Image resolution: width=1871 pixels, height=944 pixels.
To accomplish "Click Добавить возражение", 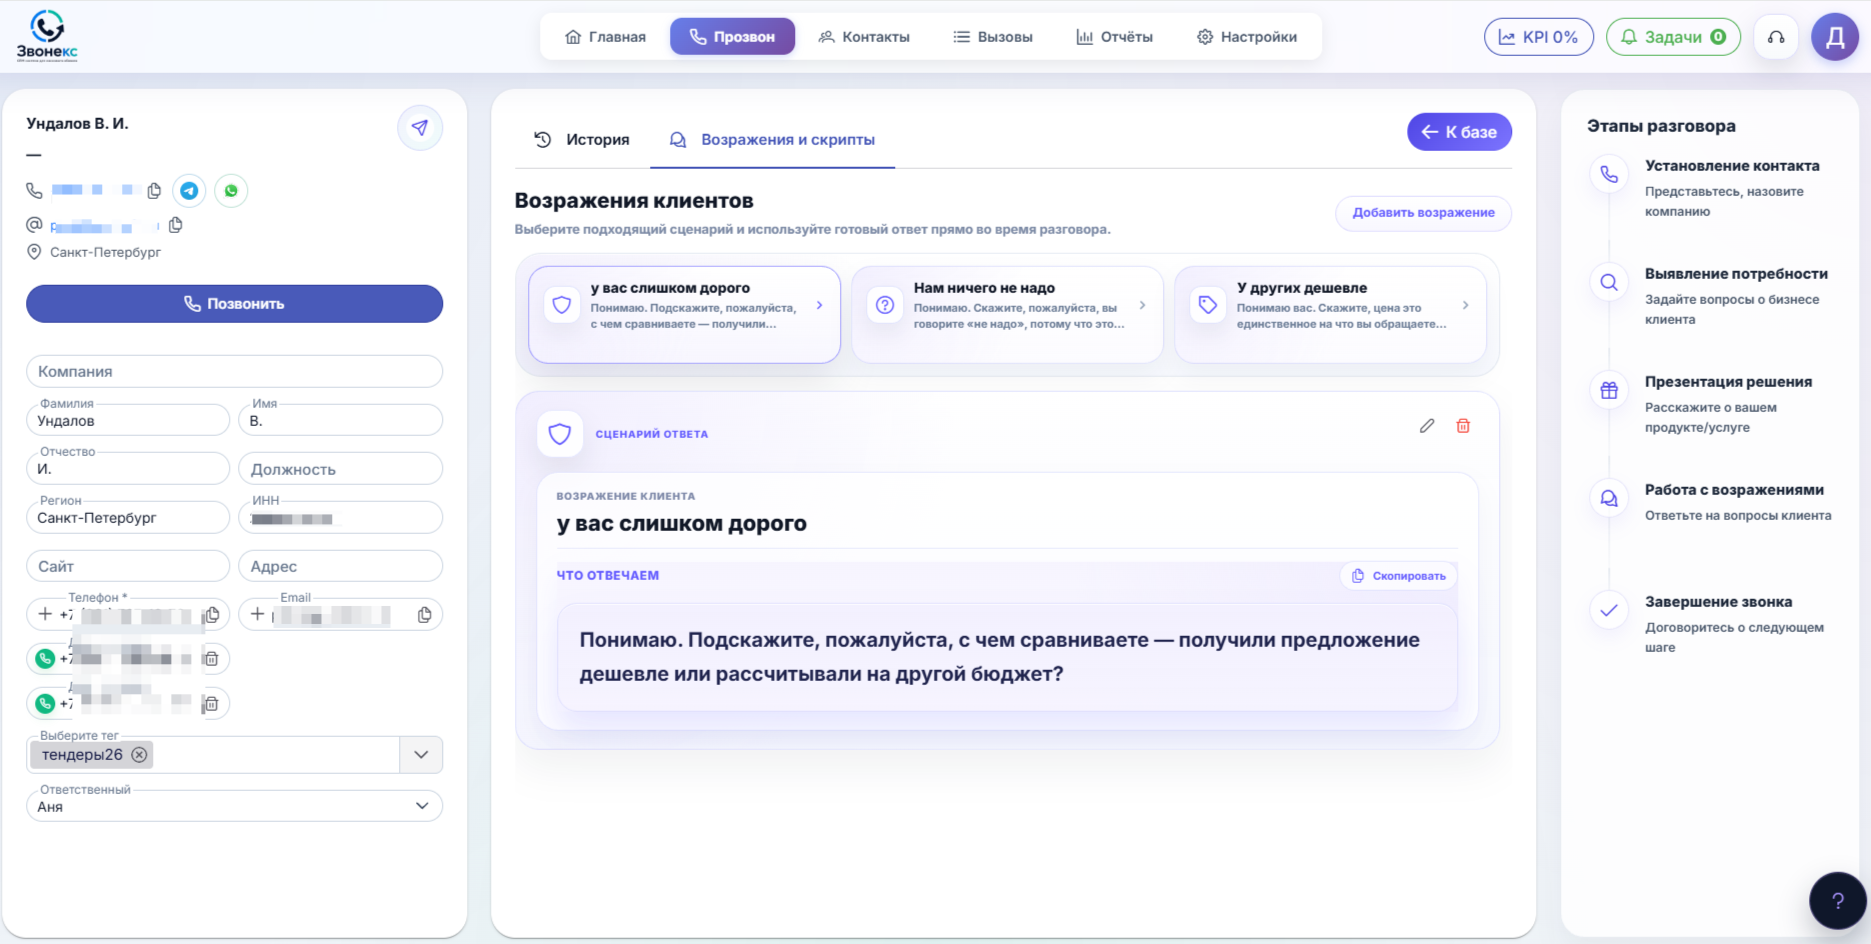I will pos(1423,213).
